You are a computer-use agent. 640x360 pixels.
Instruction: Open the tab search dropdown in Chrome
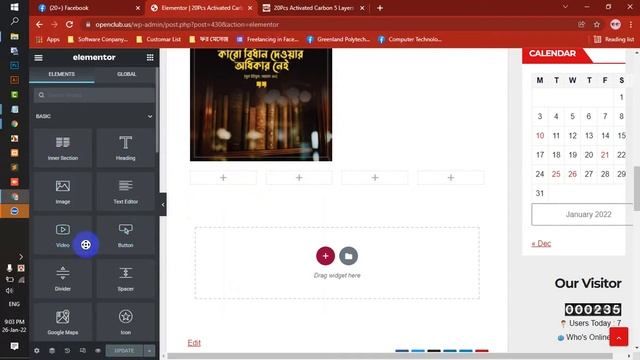(x=565, y=7)
